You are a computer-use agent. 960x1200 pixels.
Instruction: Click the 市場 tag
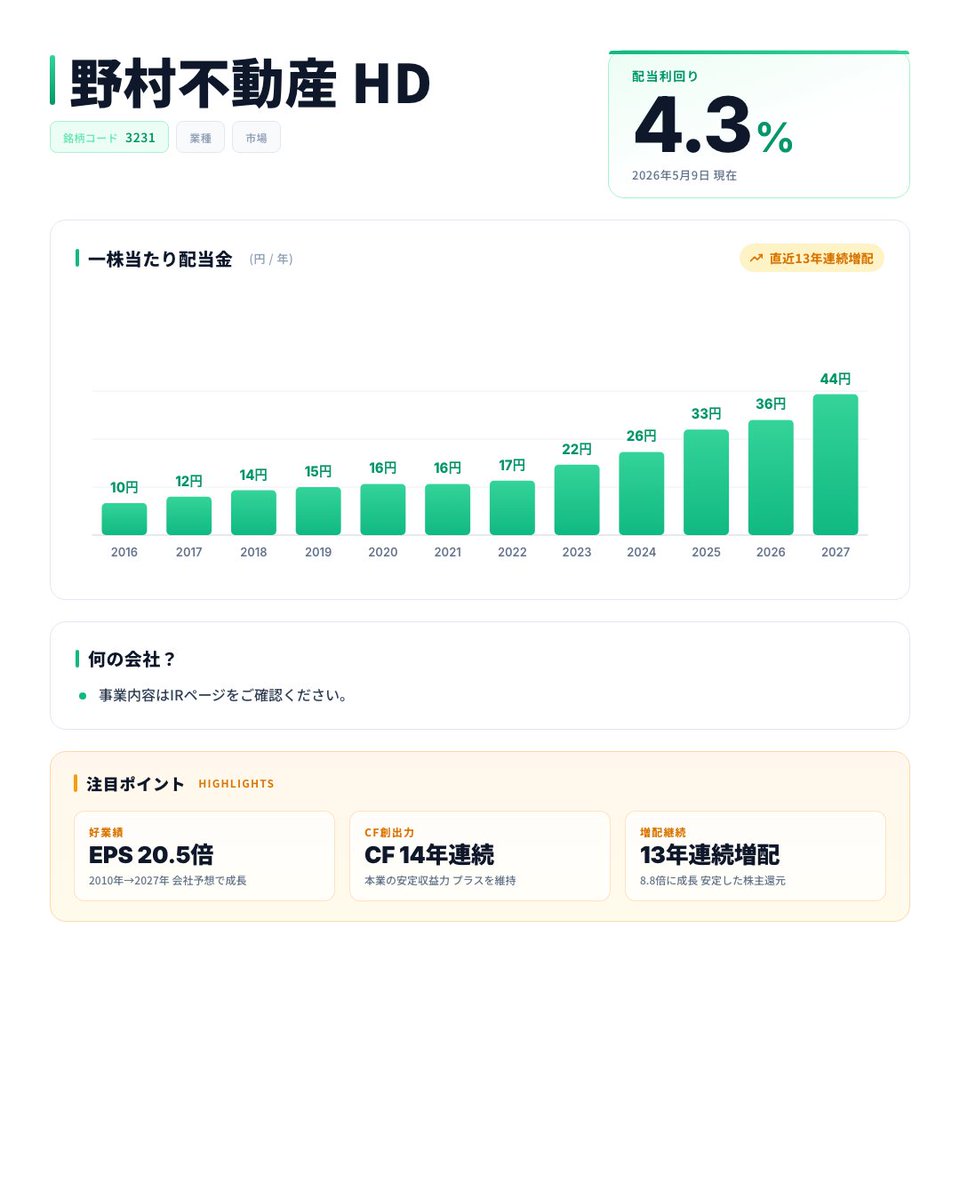(x=256, y=137)
